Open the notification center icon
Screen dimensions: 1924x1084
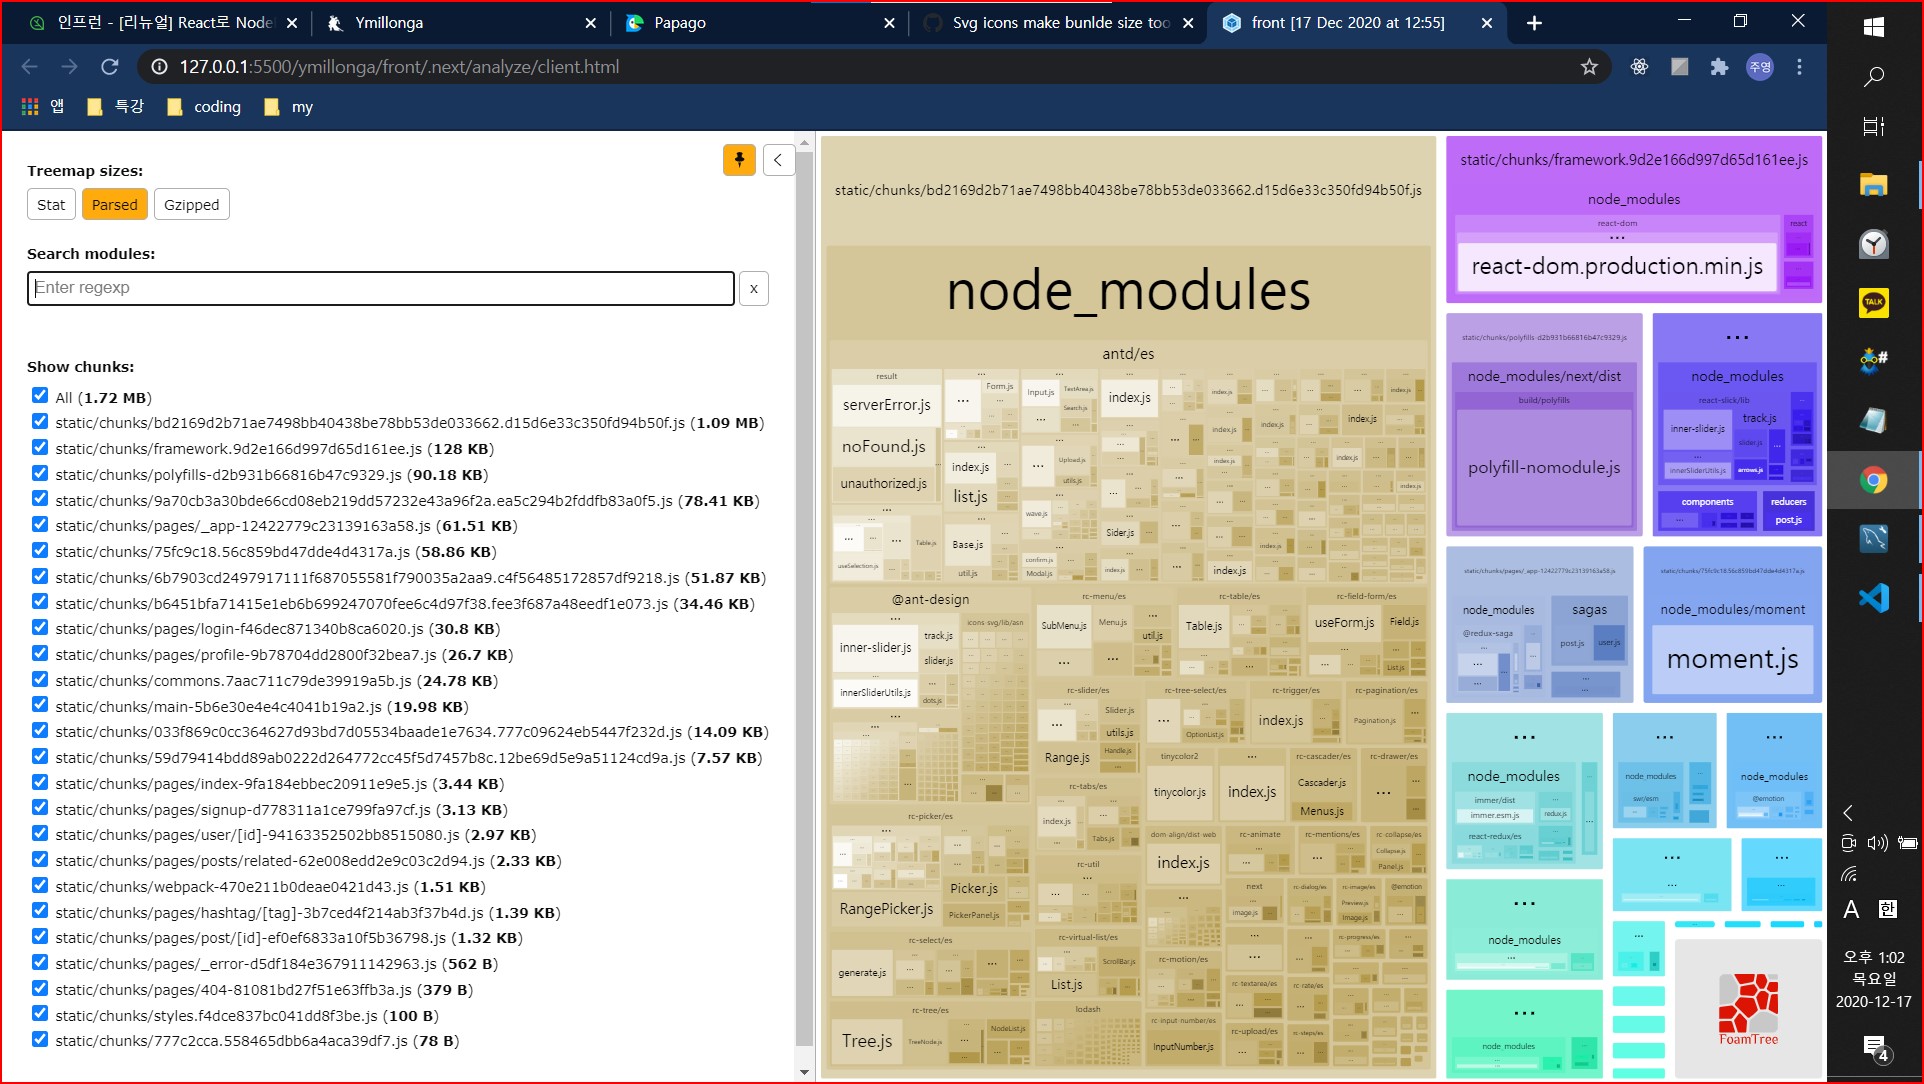click(1875, 1048)
